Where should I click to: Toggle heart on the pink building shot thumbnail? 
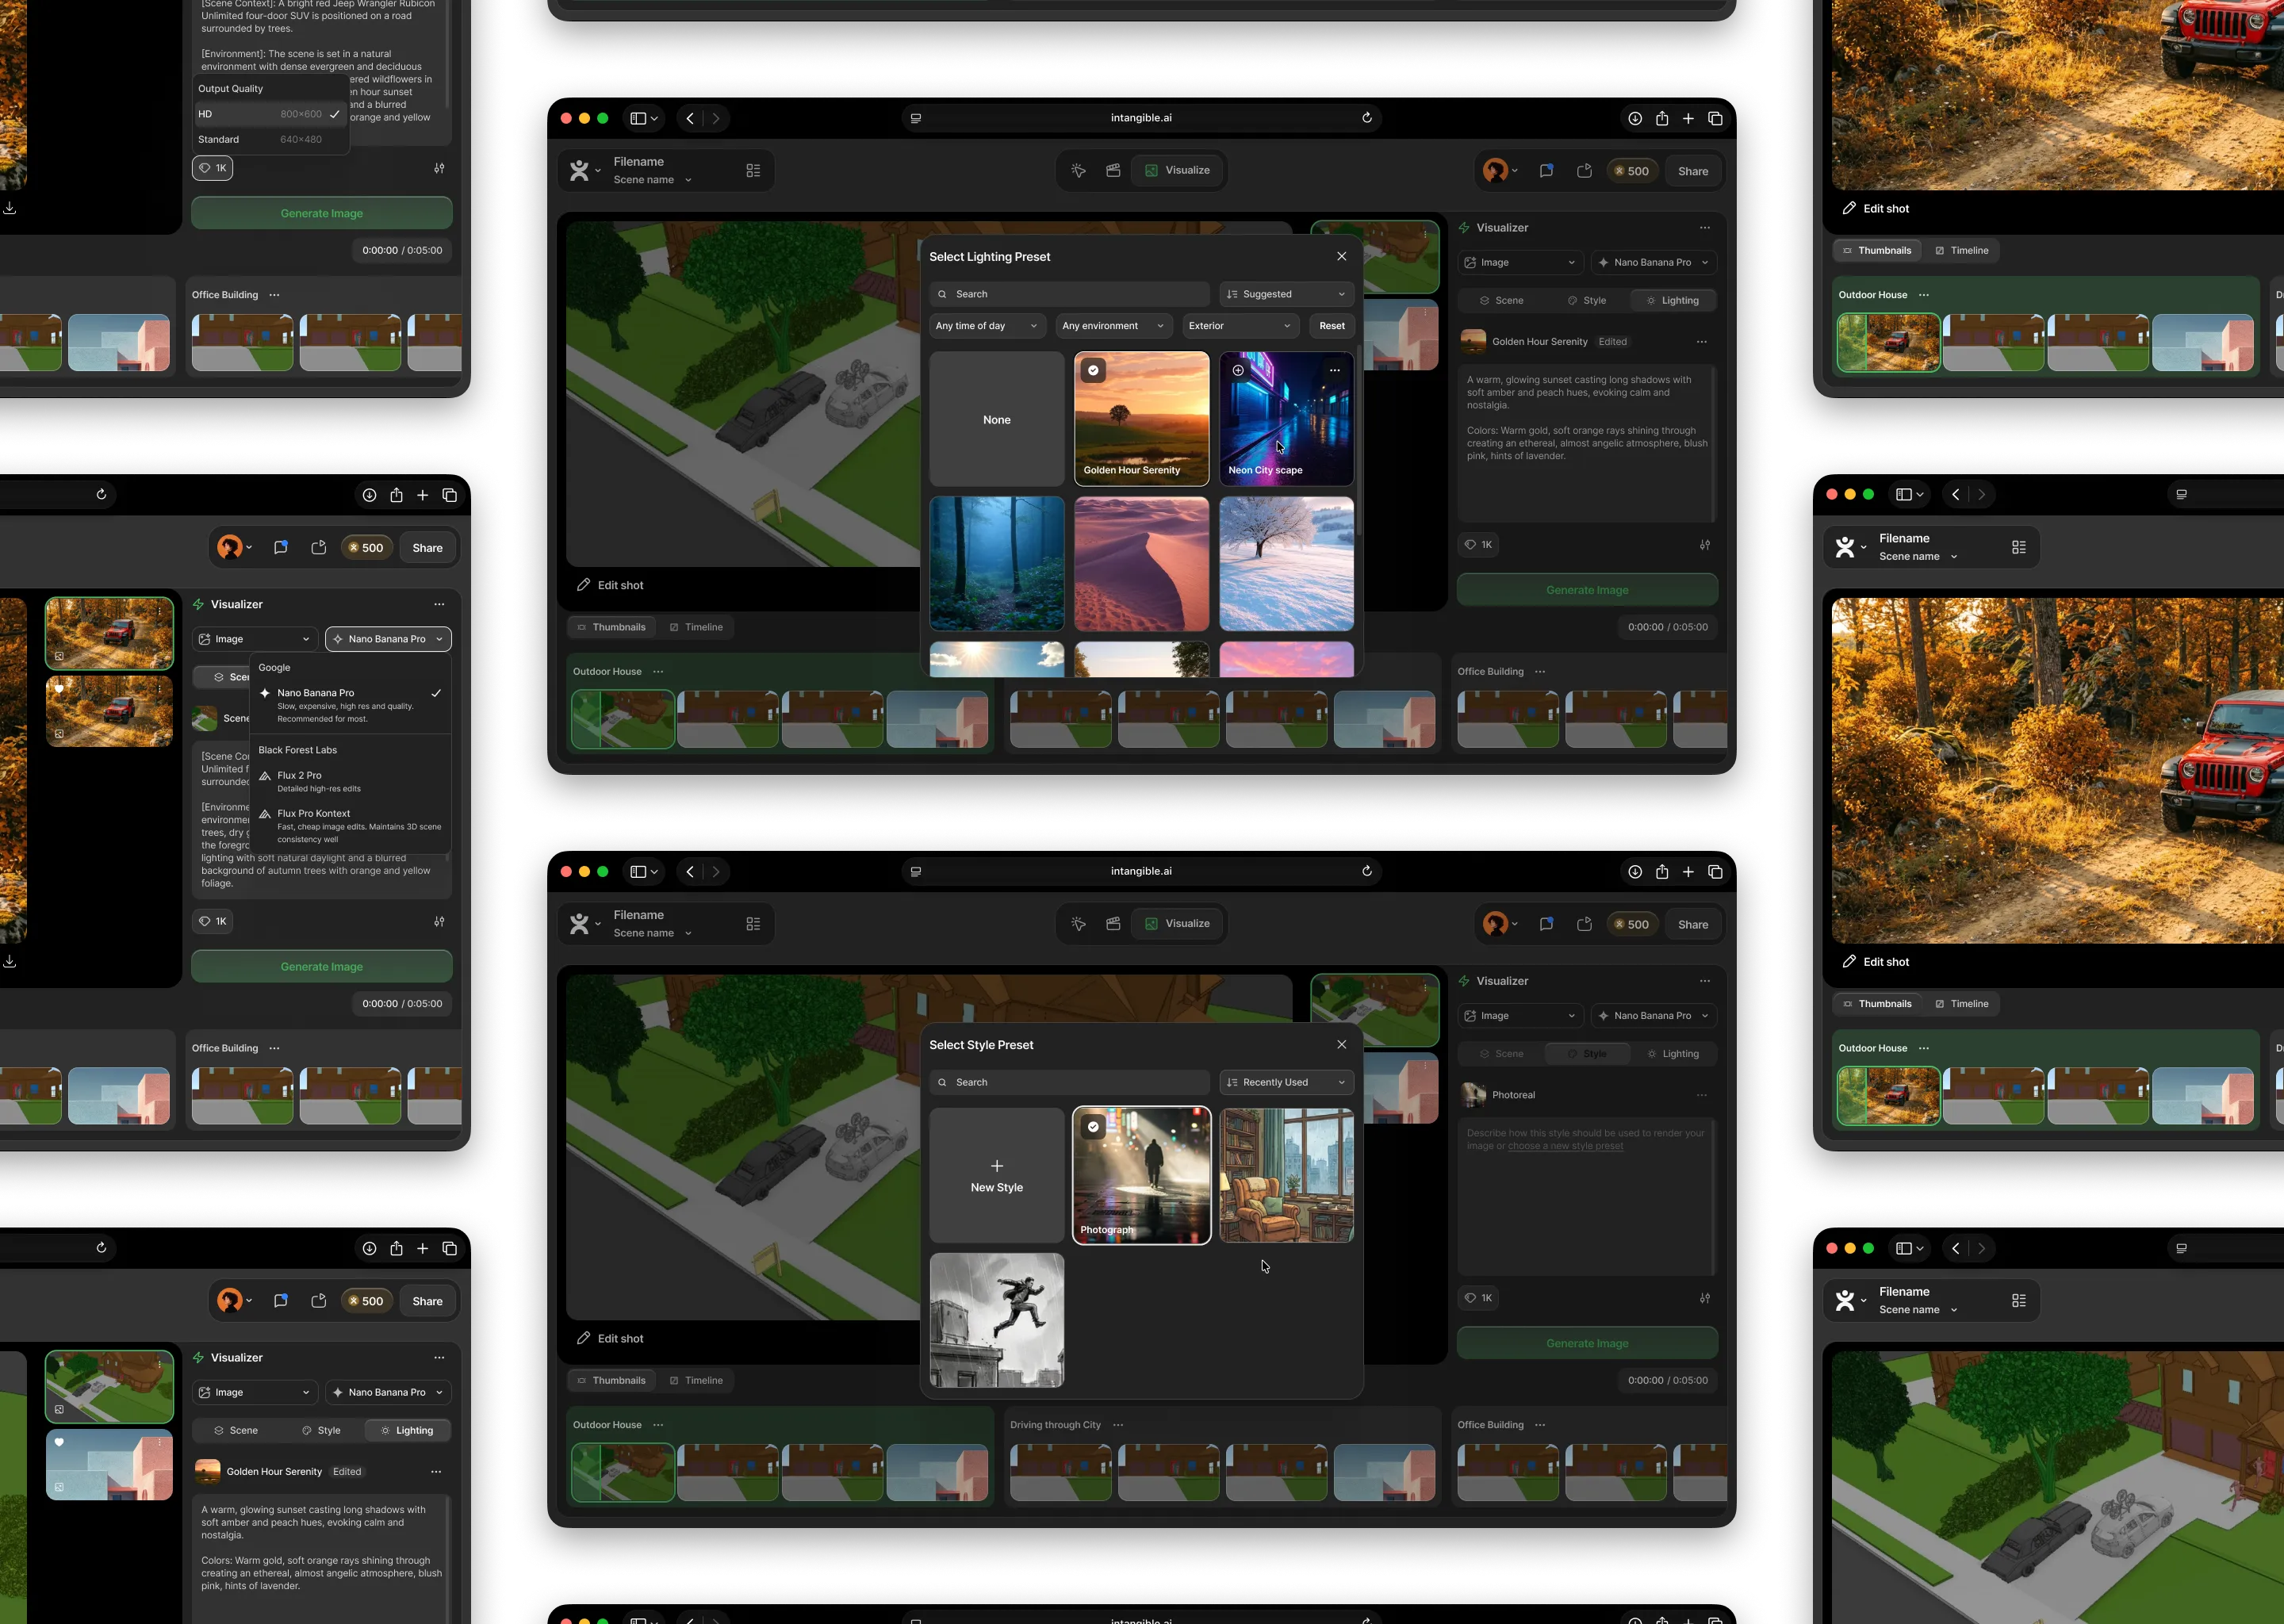click(59, 1442)
